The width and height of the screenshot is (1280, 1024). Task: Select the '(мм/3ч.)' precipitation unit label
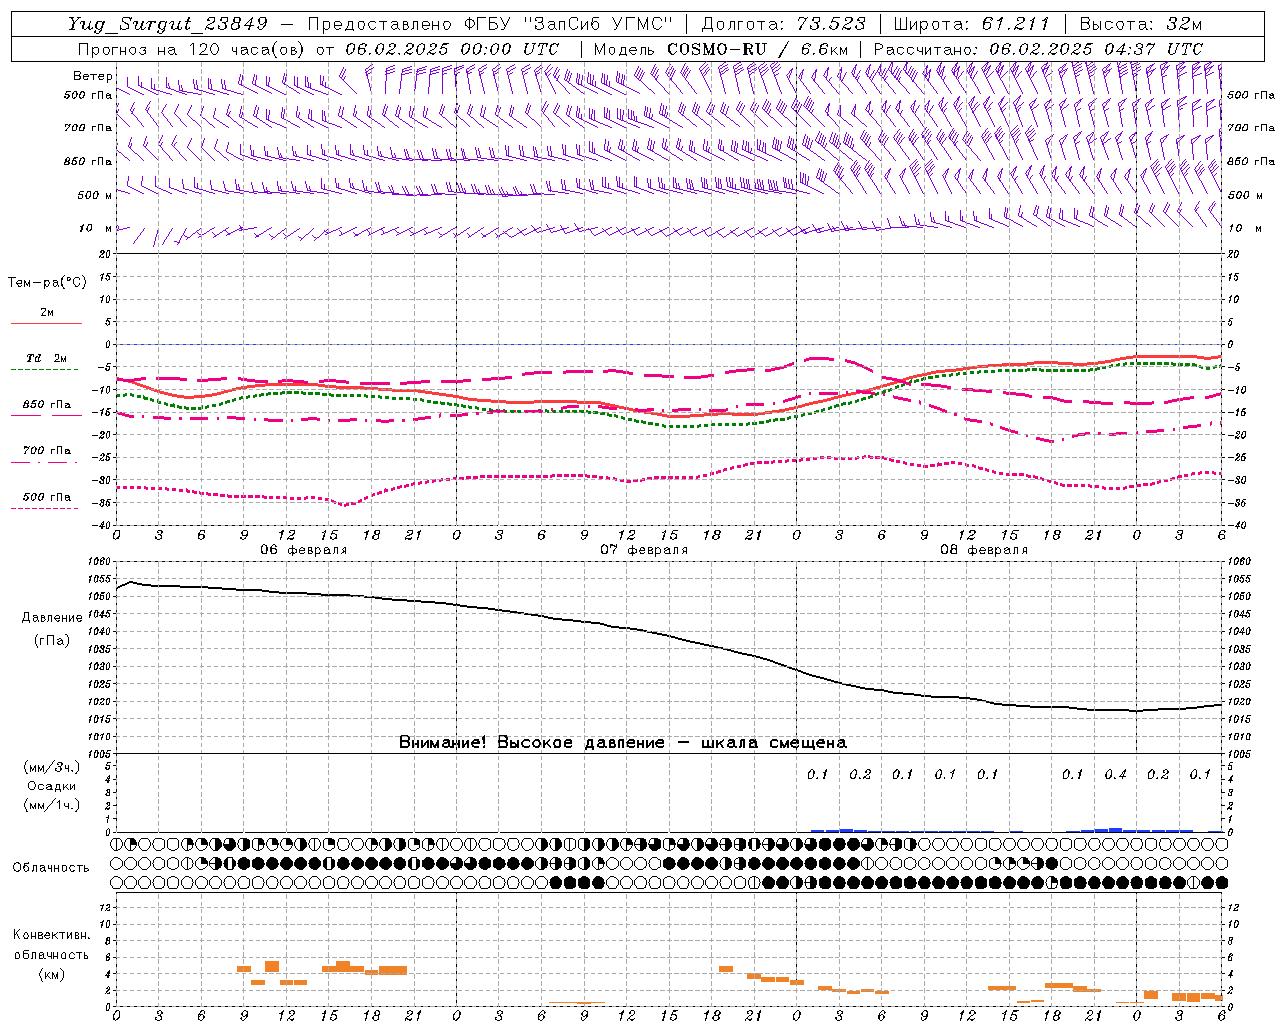[52, 767]
